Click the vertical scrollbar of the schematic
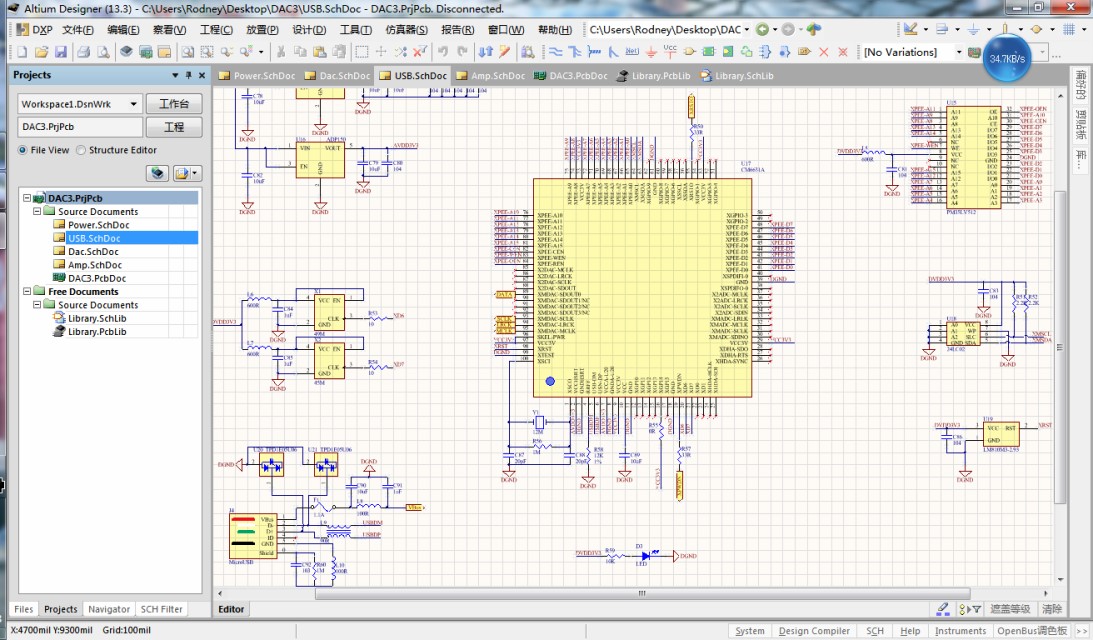Screen dimensions: 1093x640 click(x=1060, y=346)
